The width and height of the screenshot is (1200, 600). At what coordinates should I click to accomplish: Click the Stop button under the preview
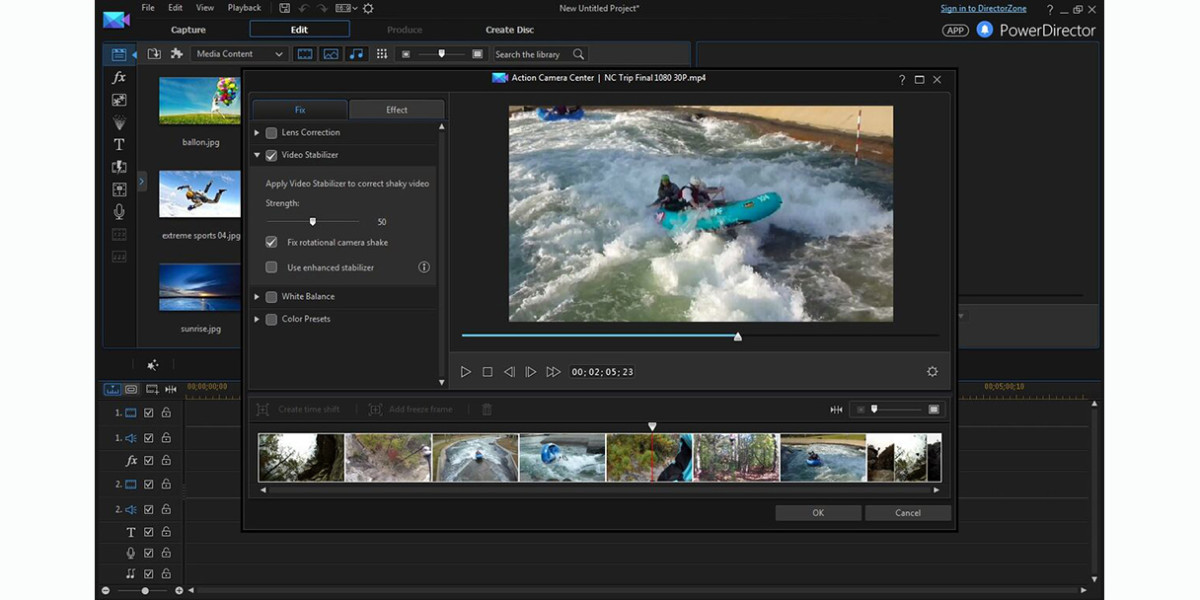[x=487, y=371]
